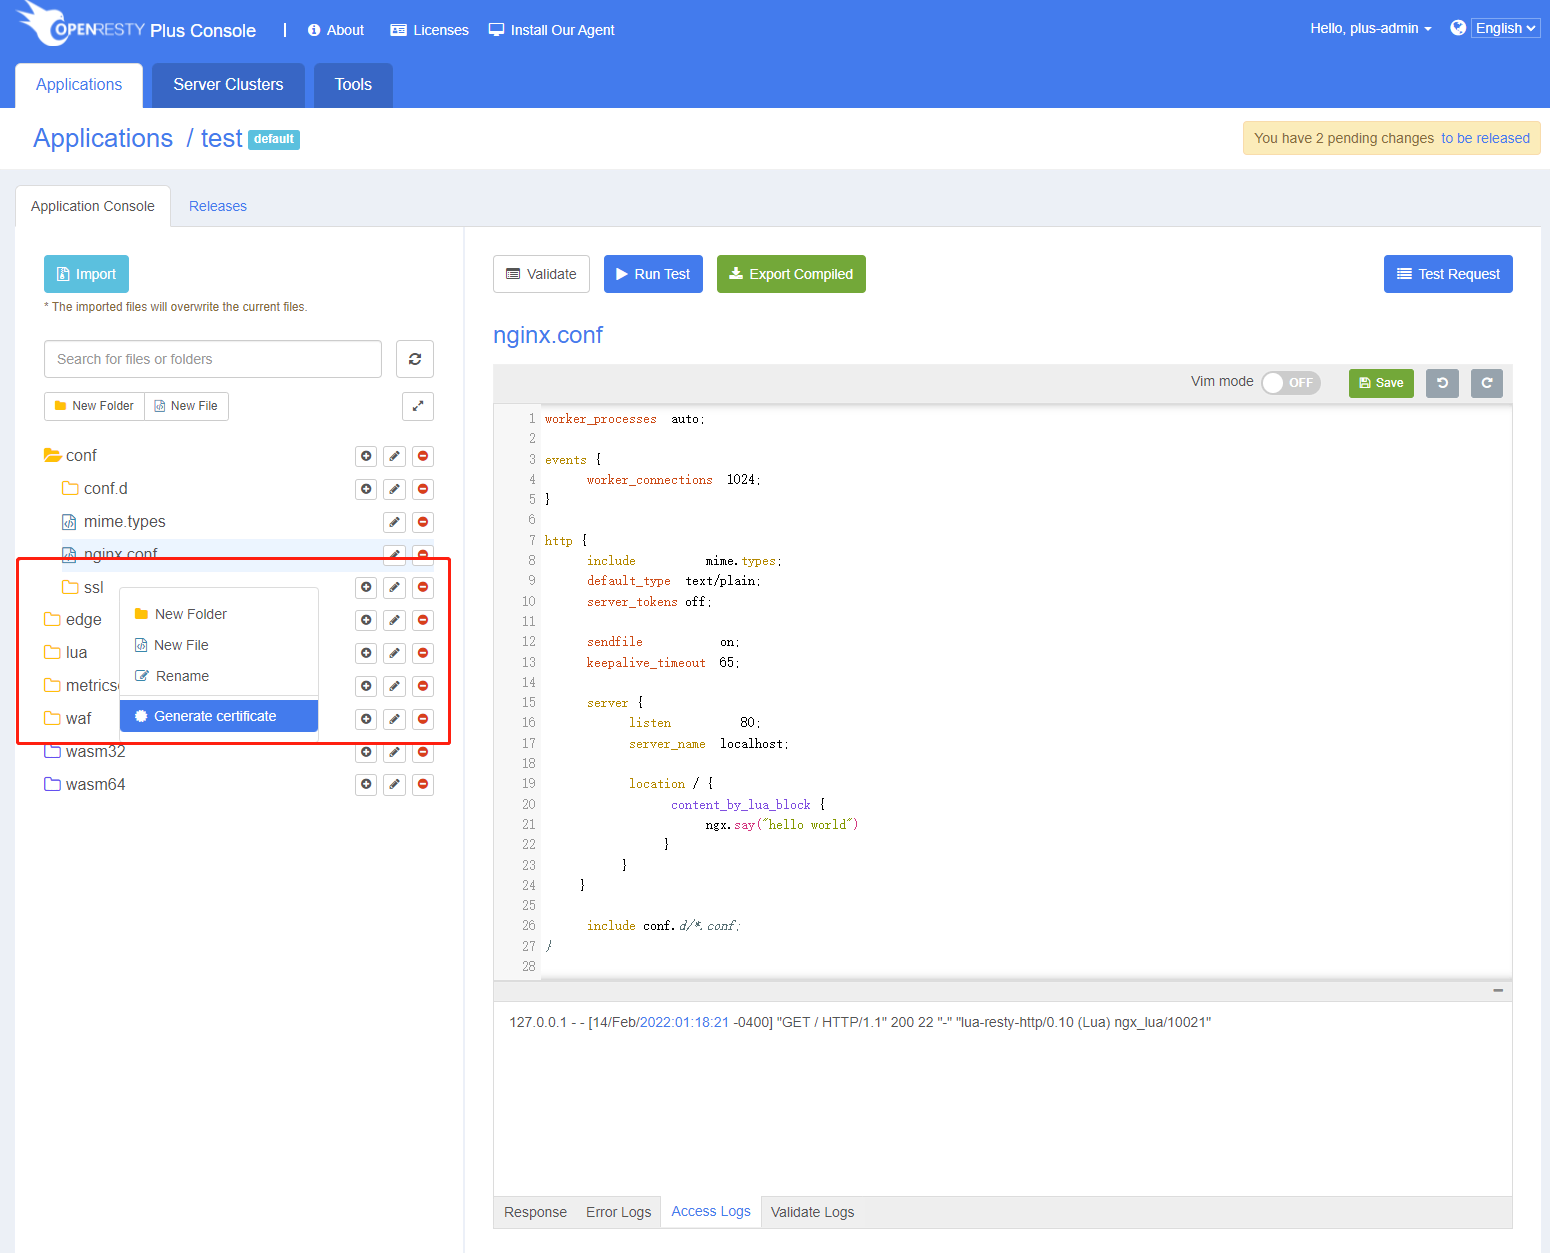1550x1253 pixels.
Task: Open the Error Logs tab
Action: [x=618, y=1212]
